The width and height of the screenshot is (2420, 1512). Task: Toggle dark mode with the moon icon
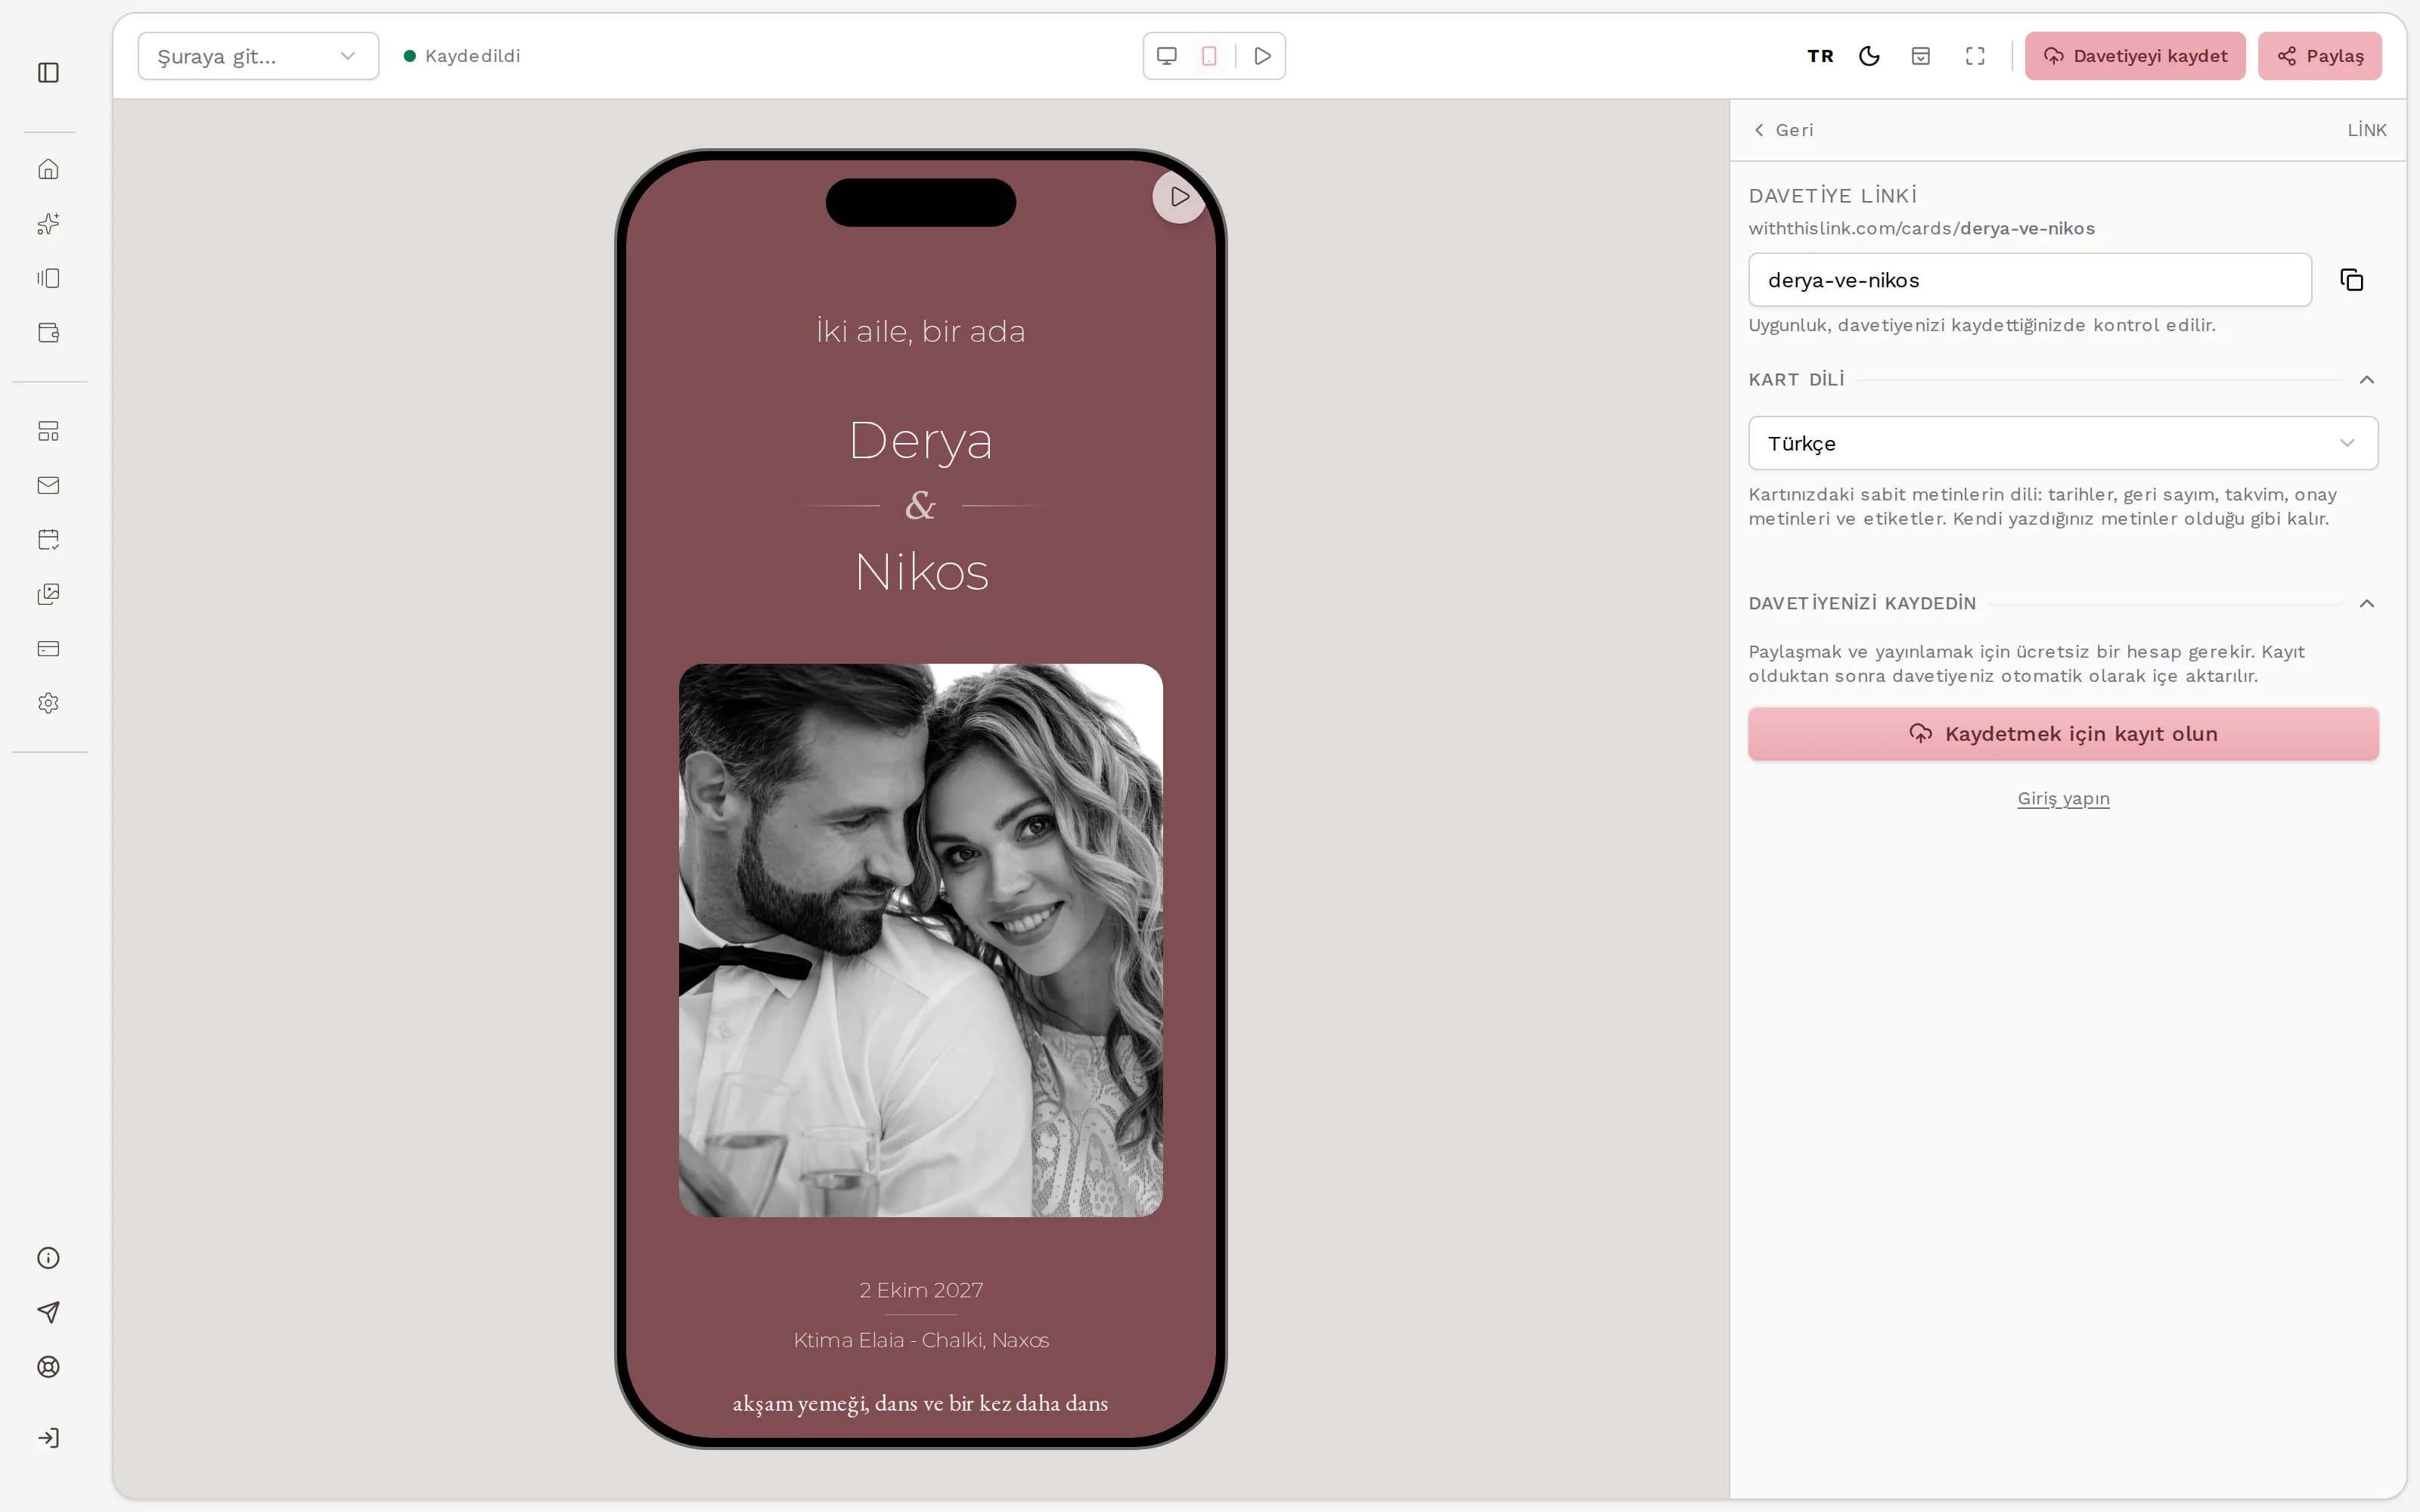pyautogui.click(x=1869, y=56)
